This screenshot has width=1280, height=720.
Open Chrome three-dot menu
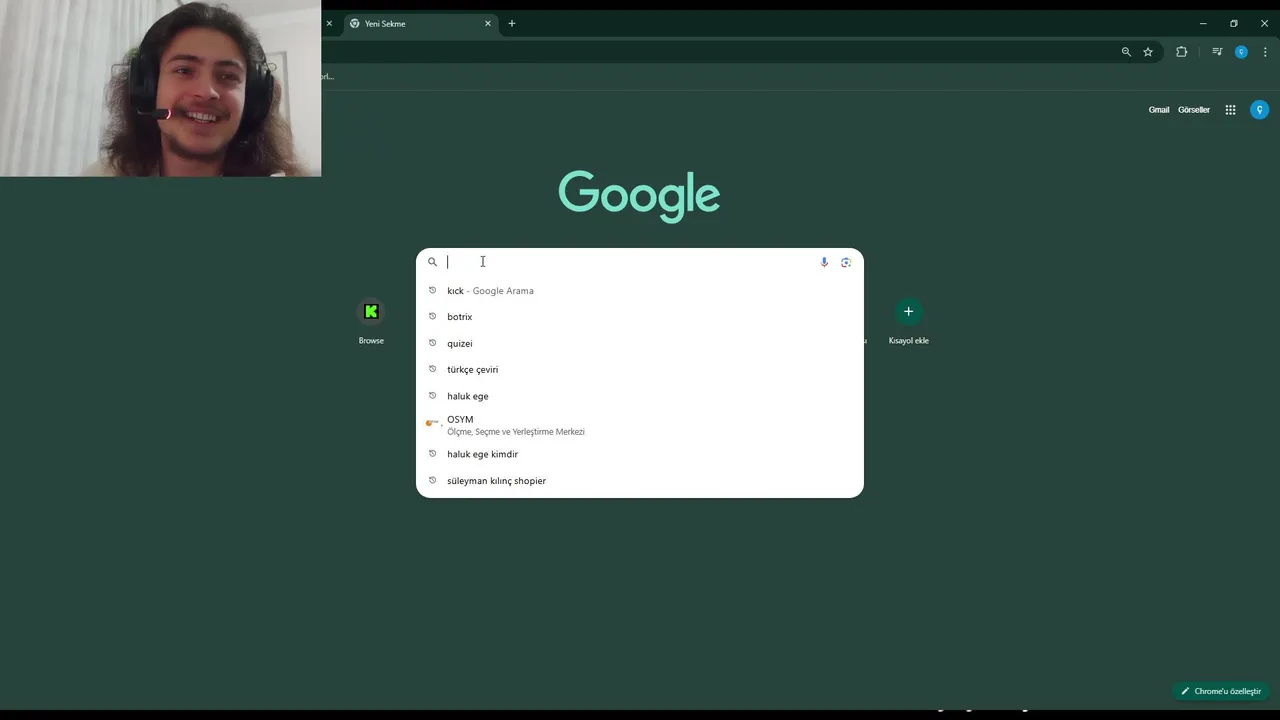tap(1265, 52)
